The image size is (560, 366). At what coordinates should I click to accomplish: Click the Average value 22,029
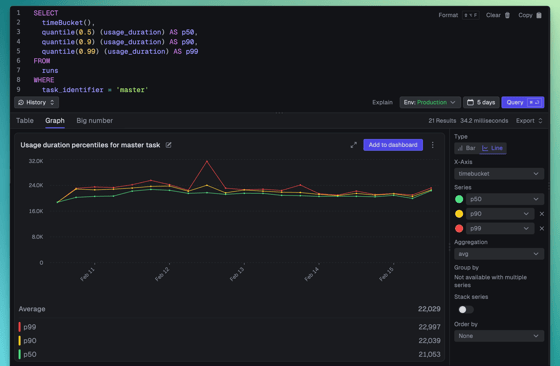tap(429, 309)
